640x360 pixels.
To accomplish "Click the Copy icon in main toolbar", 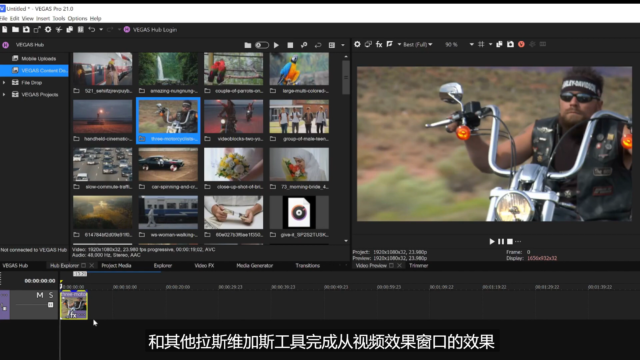I will click(x=70, y=29).
